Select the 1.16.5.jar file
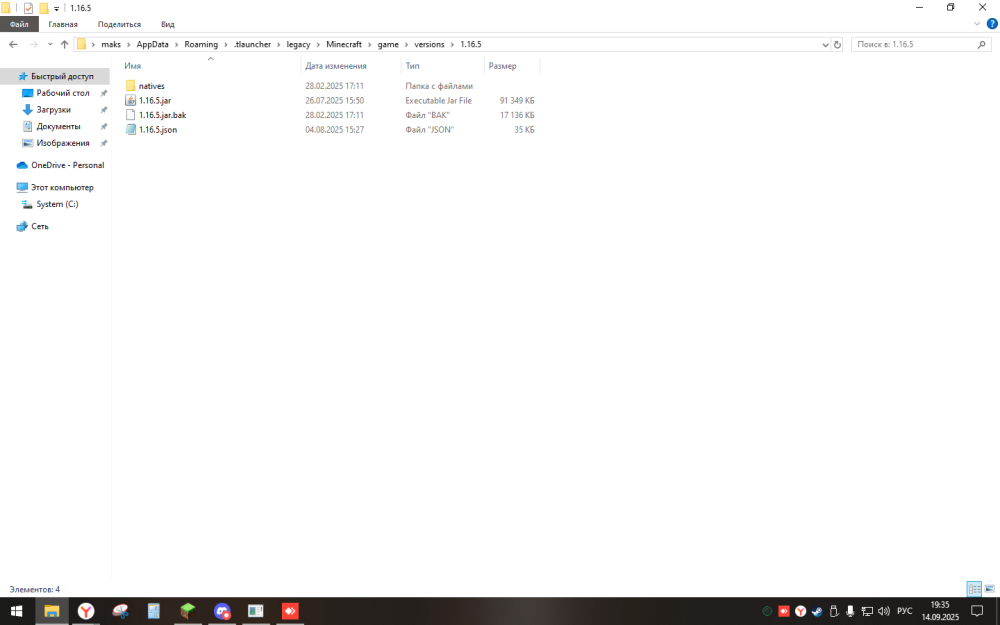 155,101
